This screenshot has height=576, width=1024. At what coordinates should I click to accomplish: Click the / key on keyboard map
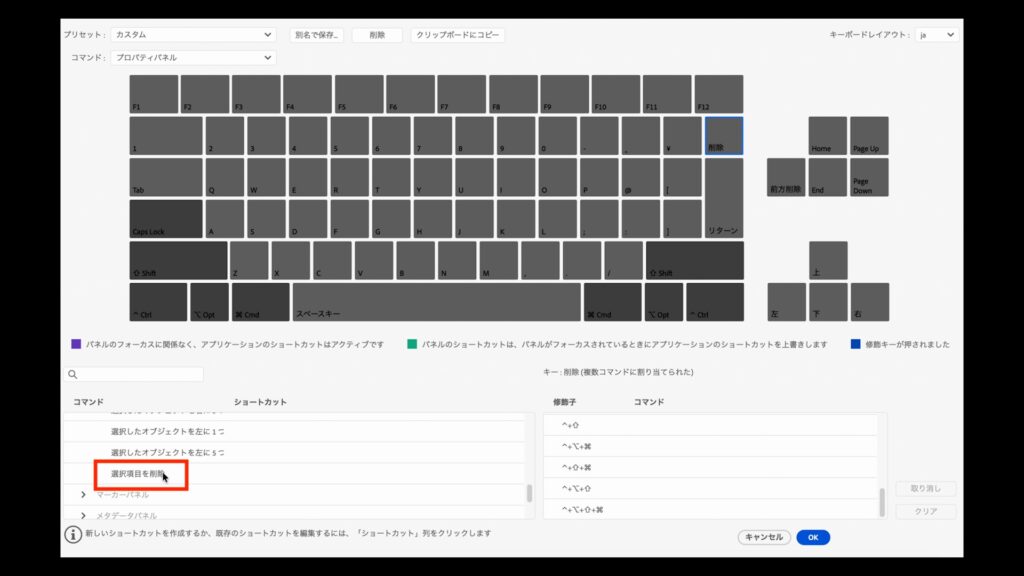623,260
